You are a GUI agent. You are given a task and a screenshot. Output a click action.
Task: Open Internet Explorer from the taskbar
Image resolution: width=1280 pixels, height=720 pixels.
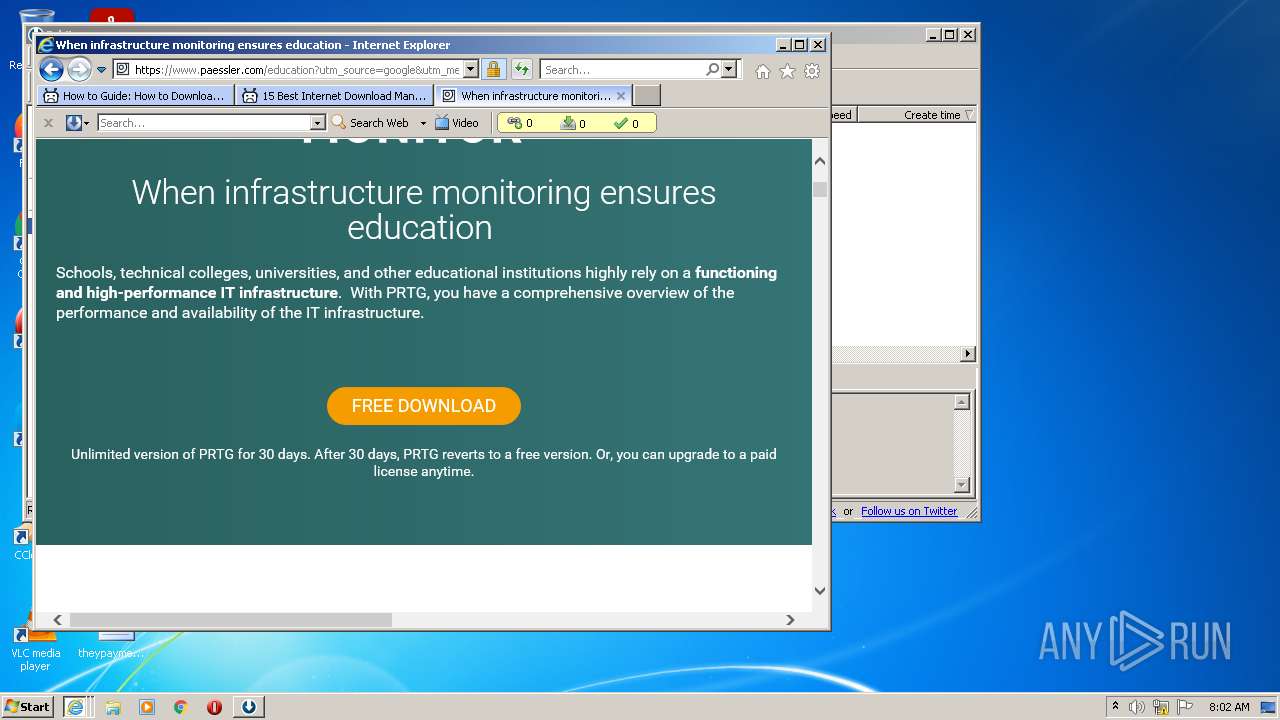coord(75,707)
